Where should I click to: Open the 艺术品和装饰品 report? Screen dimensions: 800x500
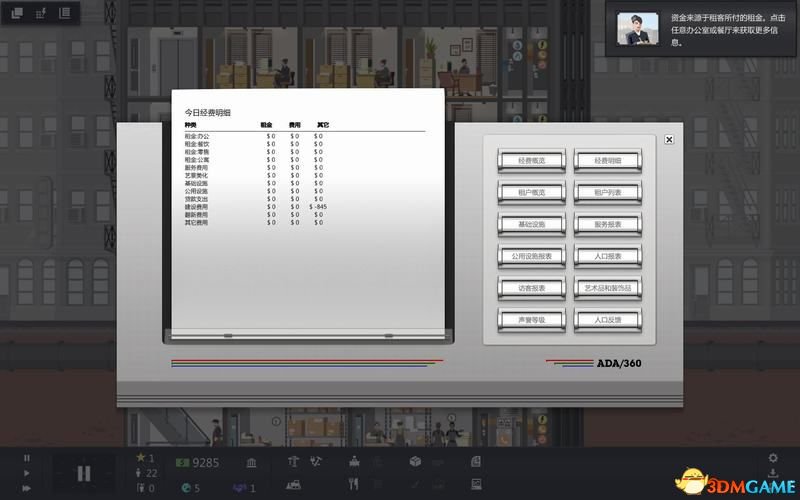(x=608, y=288)
